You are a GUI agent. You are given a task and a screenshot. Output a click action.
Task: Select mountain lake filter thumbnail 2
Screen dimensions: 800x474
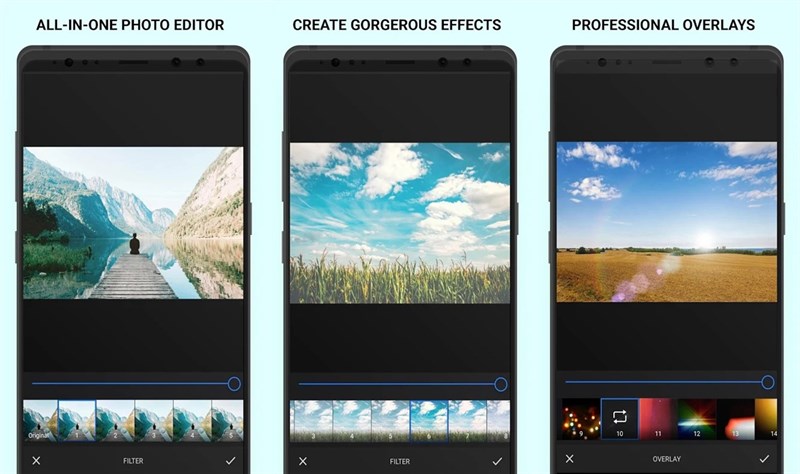[x=115, y=421]
